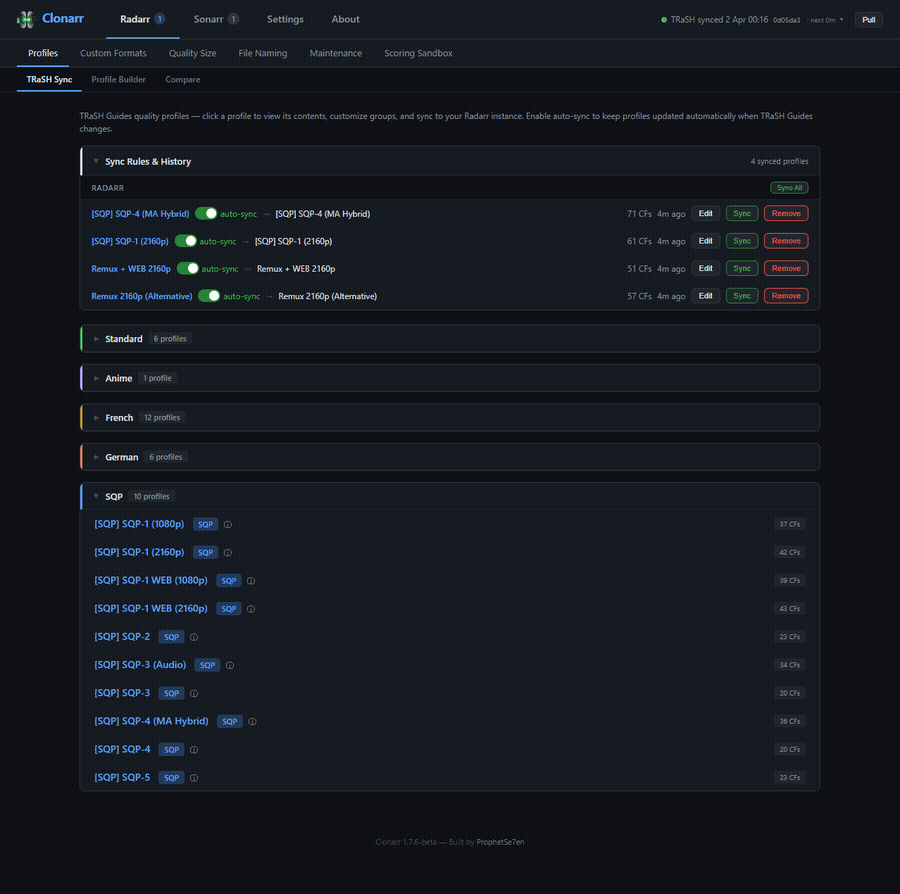Switch to the Profile Builder sub-tab
Image resolution: width=900 pixels, height=894 pixels.
(x=118, y=79)
